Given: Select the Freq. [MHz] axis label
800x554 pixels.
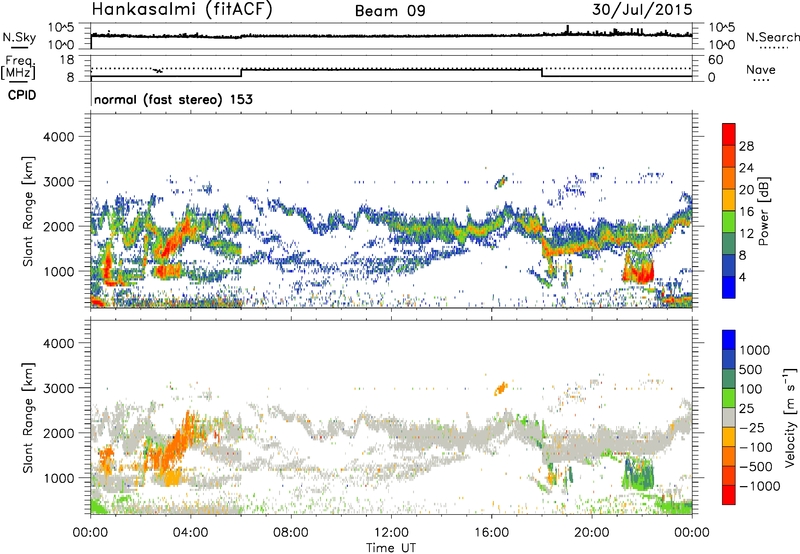Looking at the screenshot, I should 18,68.
